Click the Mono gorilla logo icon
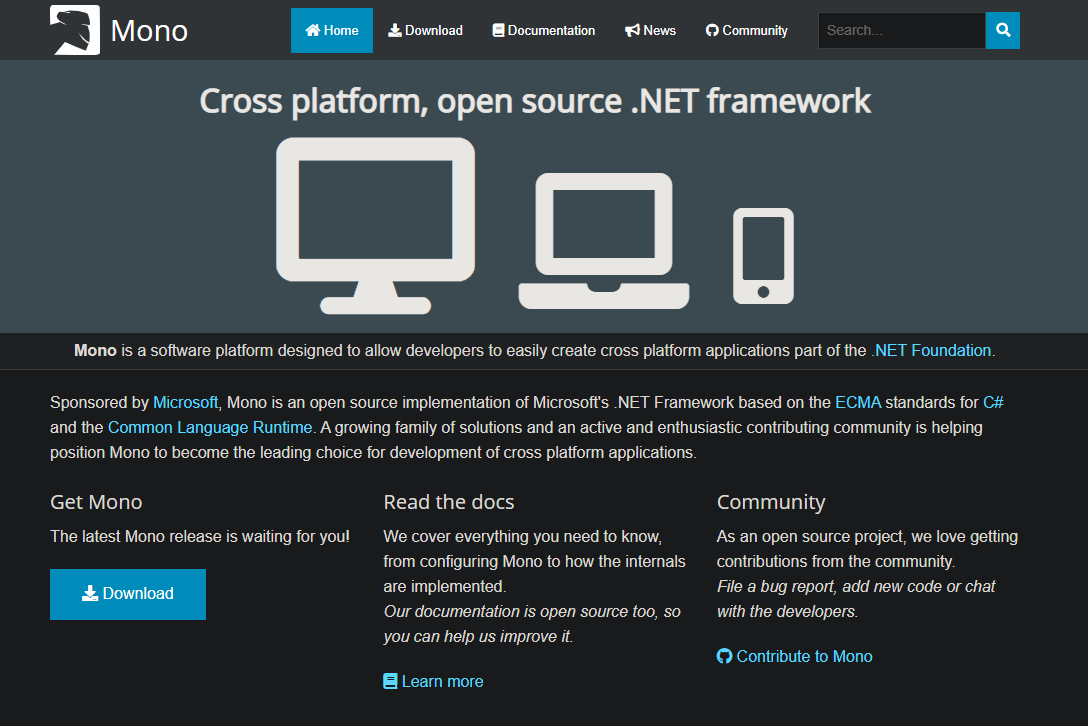 click(x=75, y=30)
